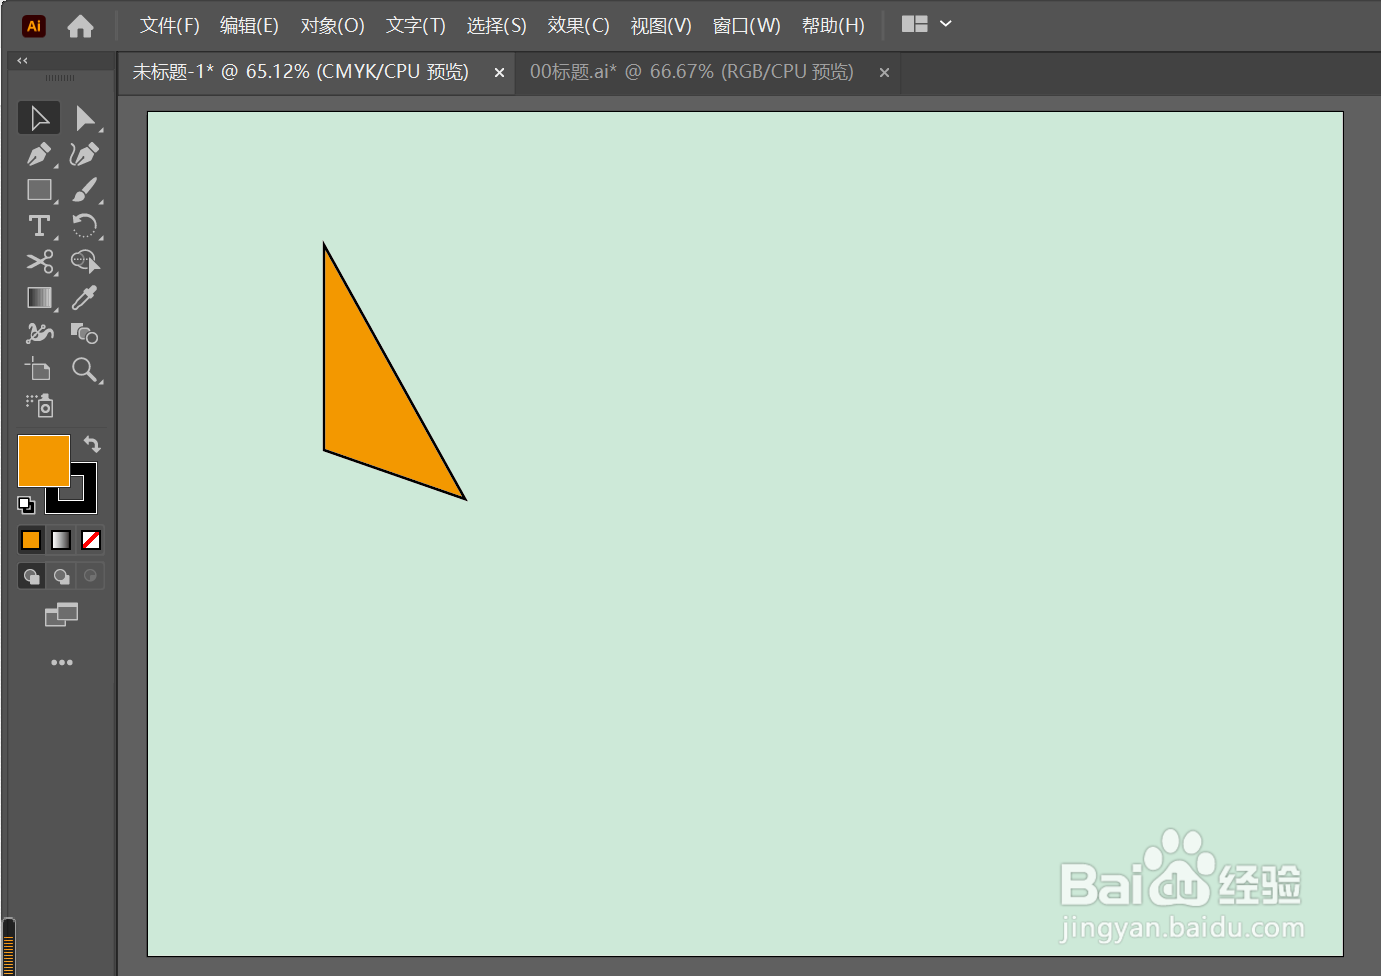Select the Rectangle tool
Viewport: 1381px width, 976px height.
(39, 190)
